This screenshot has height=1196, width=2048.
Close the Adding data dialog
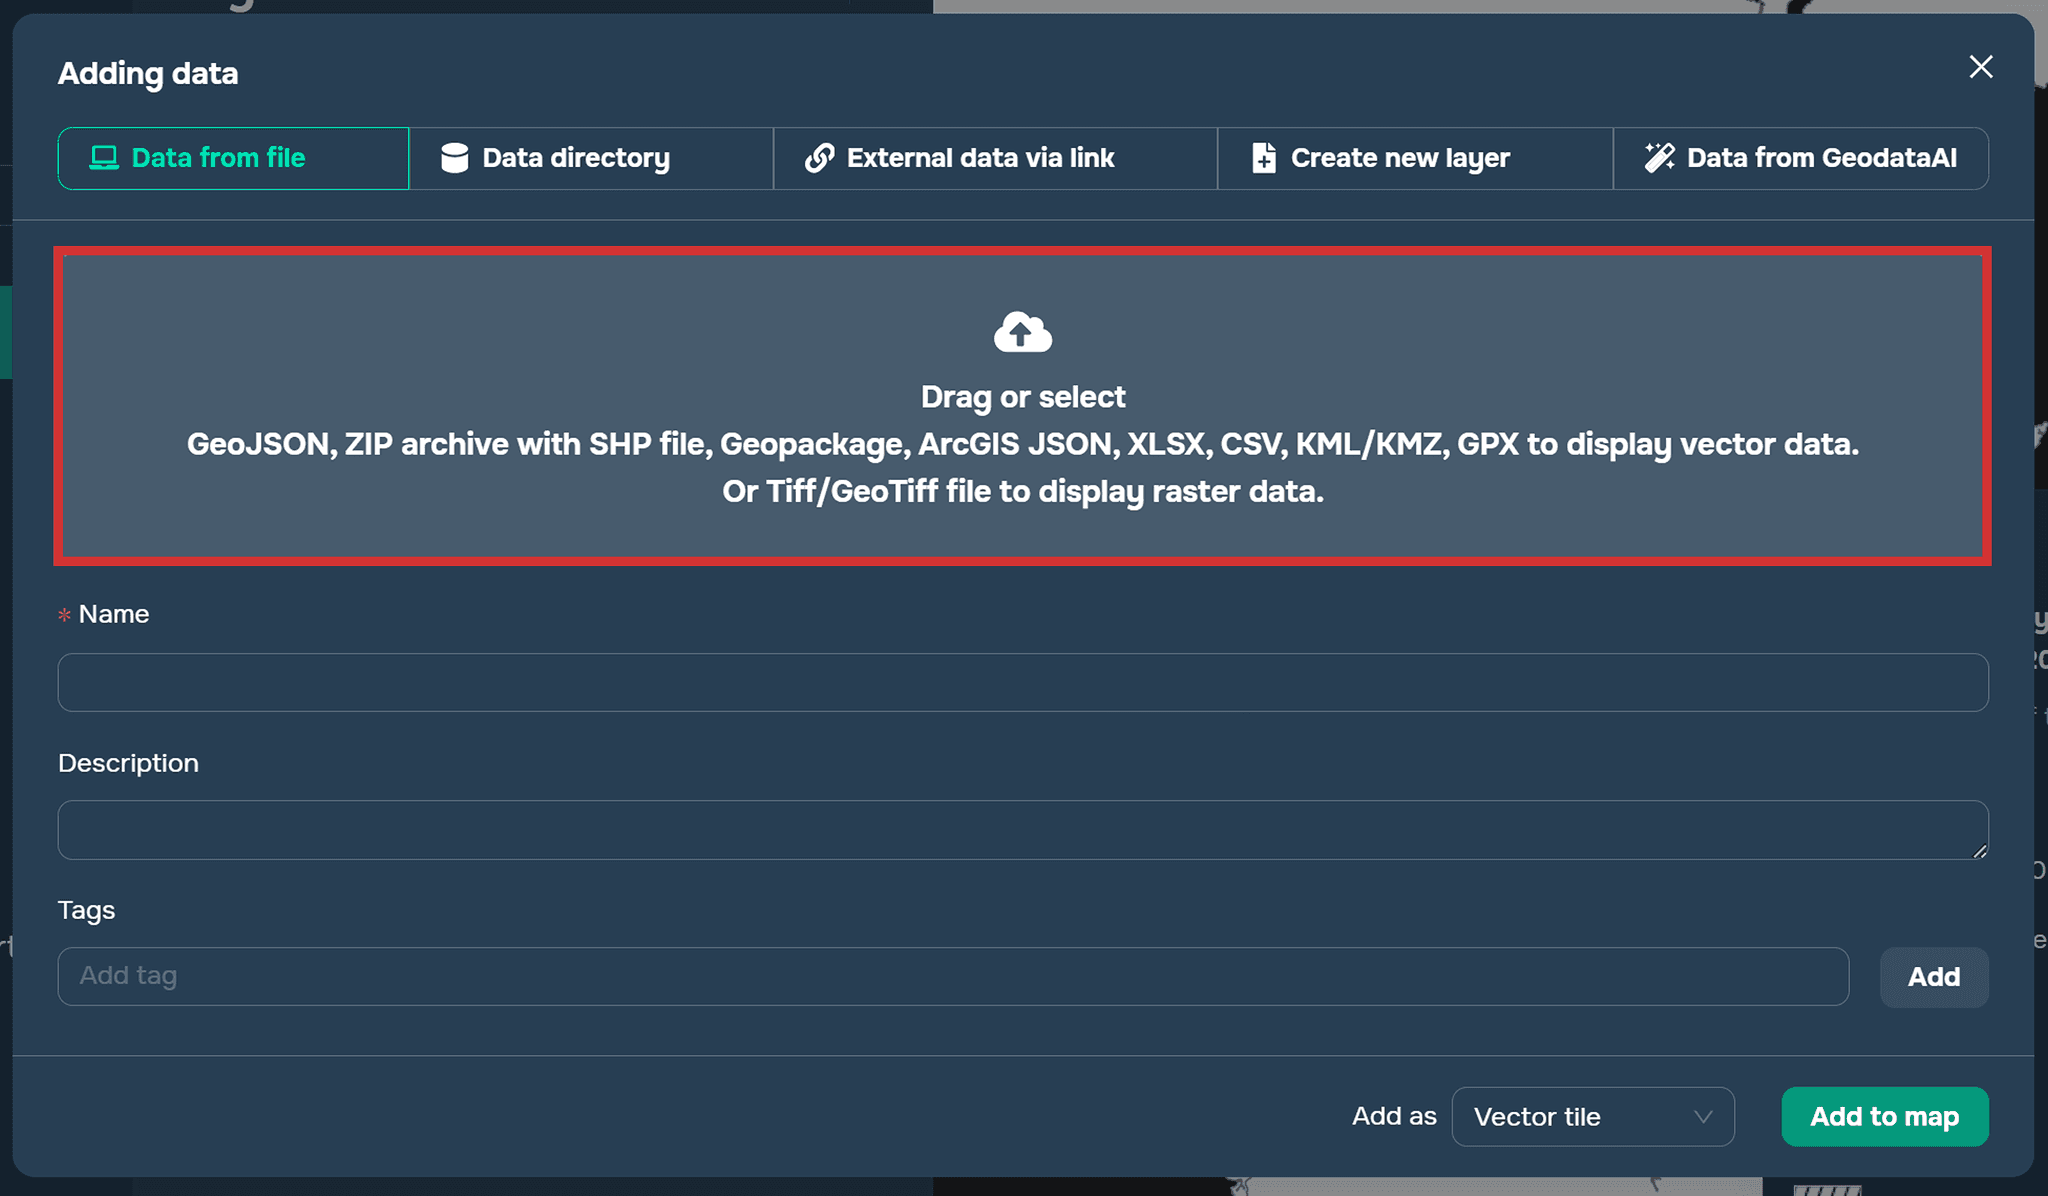[x=1980, y=67]
